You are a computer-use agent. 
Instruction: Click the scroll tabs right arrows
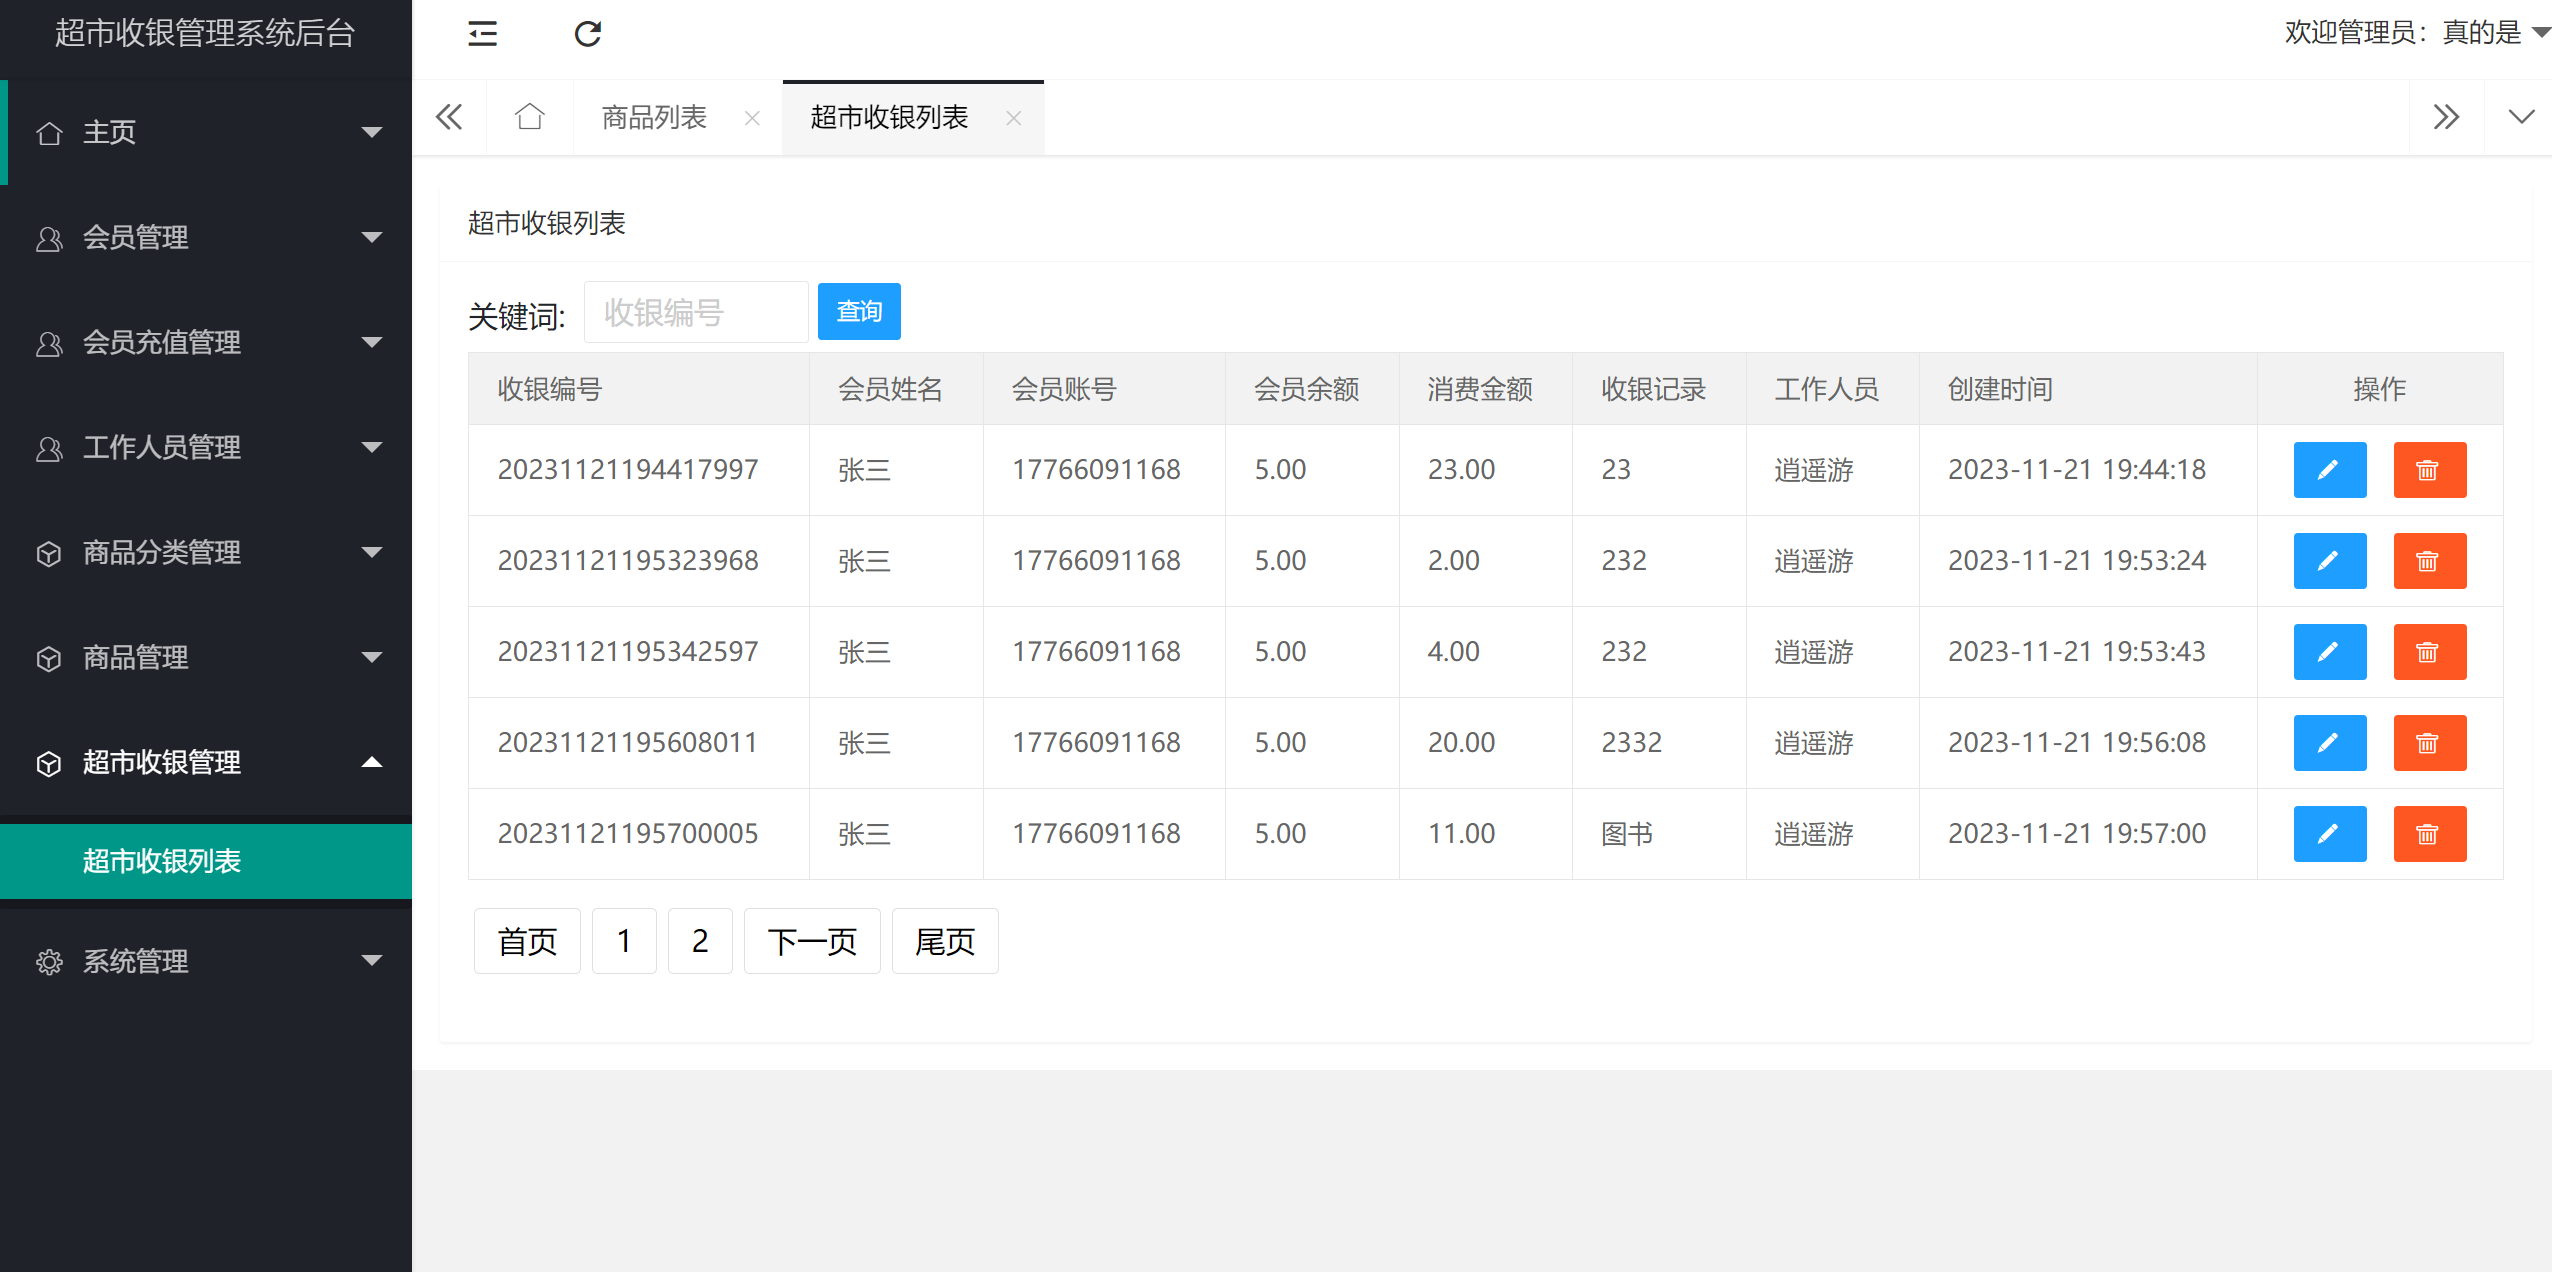point(2448,117)
